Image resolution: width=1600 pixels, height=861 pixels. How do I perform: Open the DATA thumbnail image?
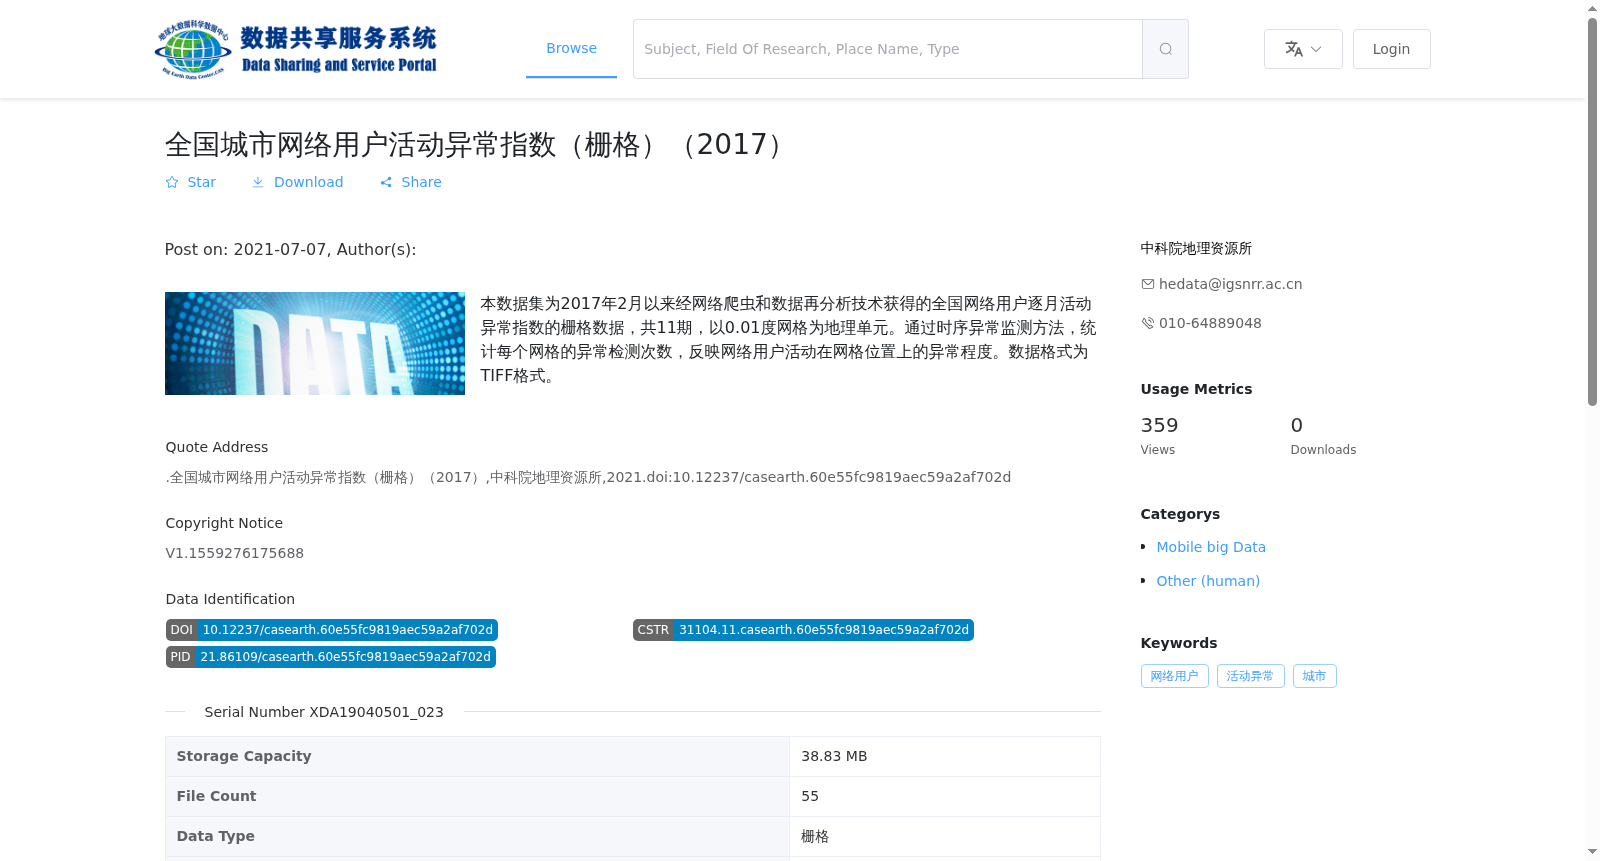315,343
